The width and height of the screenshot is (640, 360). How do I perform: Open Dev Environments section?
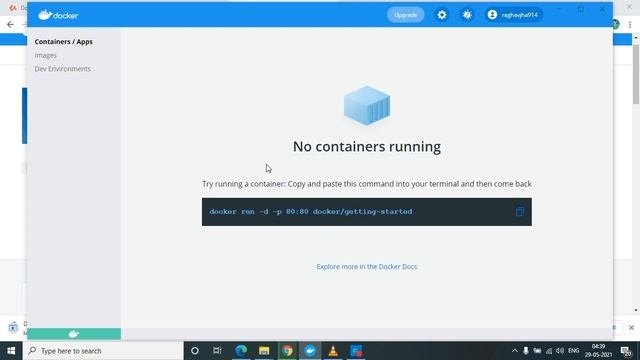62,69
